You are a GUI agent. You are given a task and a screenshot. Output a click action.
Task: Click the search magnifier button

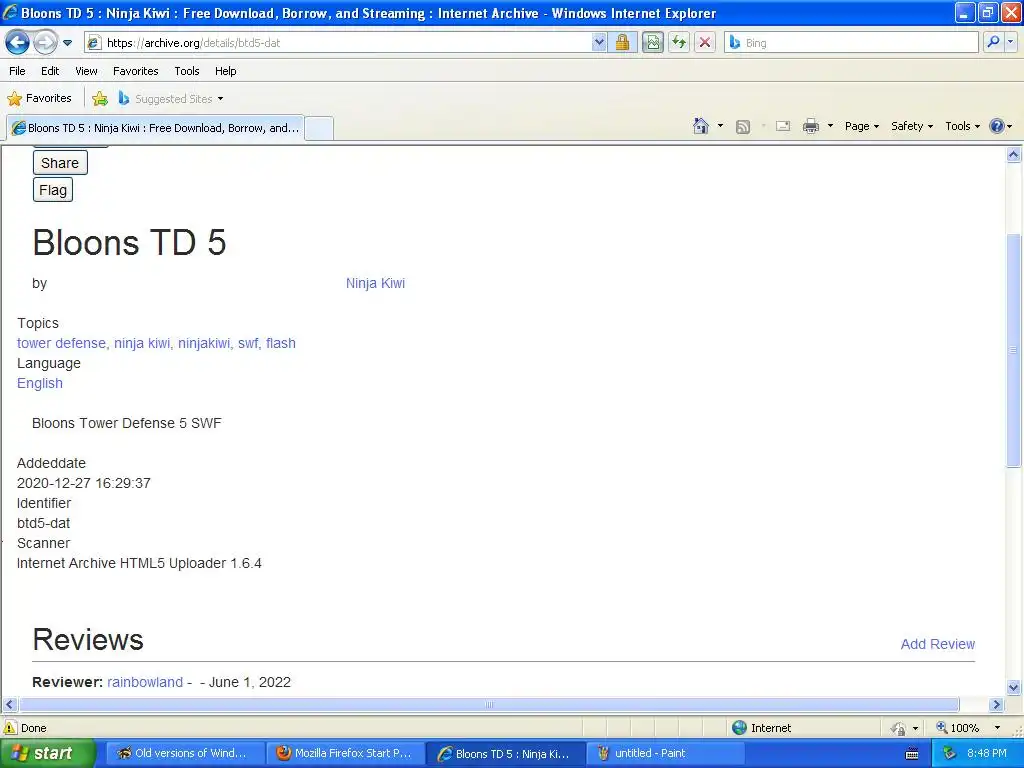tap(993, 42)
